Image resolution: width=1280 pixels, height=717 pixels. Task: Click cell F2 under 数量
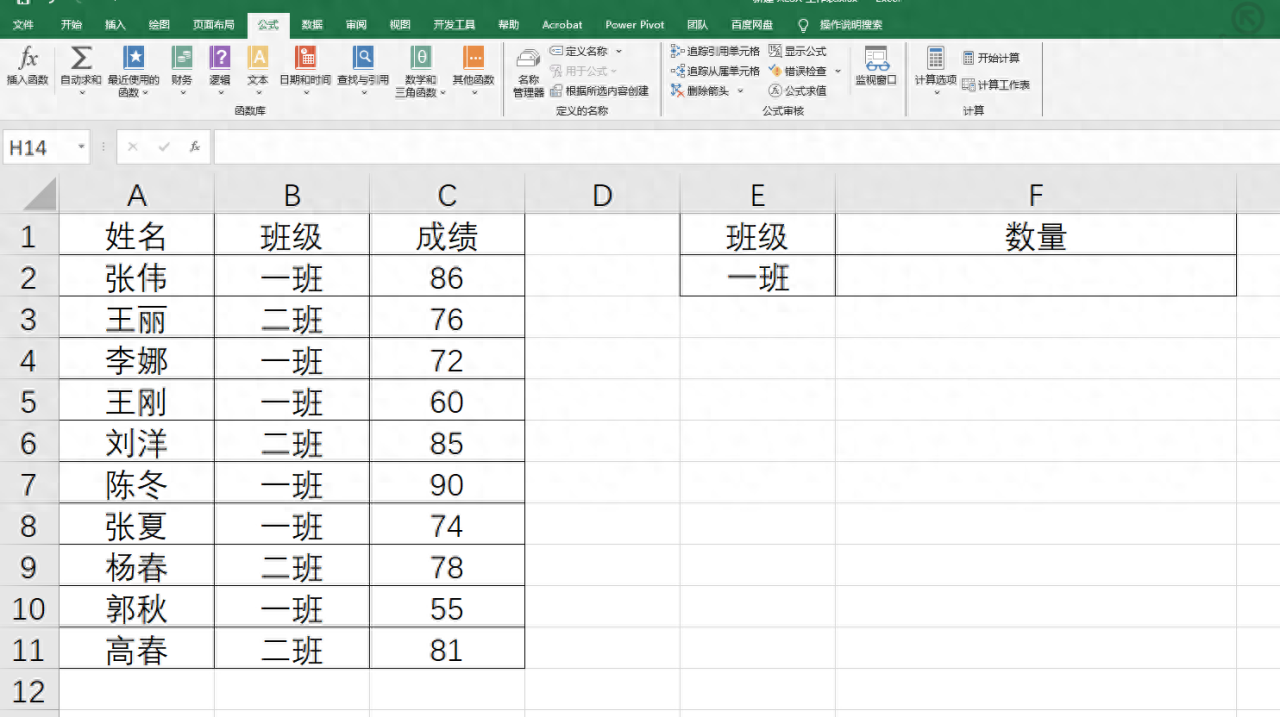point(1036,276)
